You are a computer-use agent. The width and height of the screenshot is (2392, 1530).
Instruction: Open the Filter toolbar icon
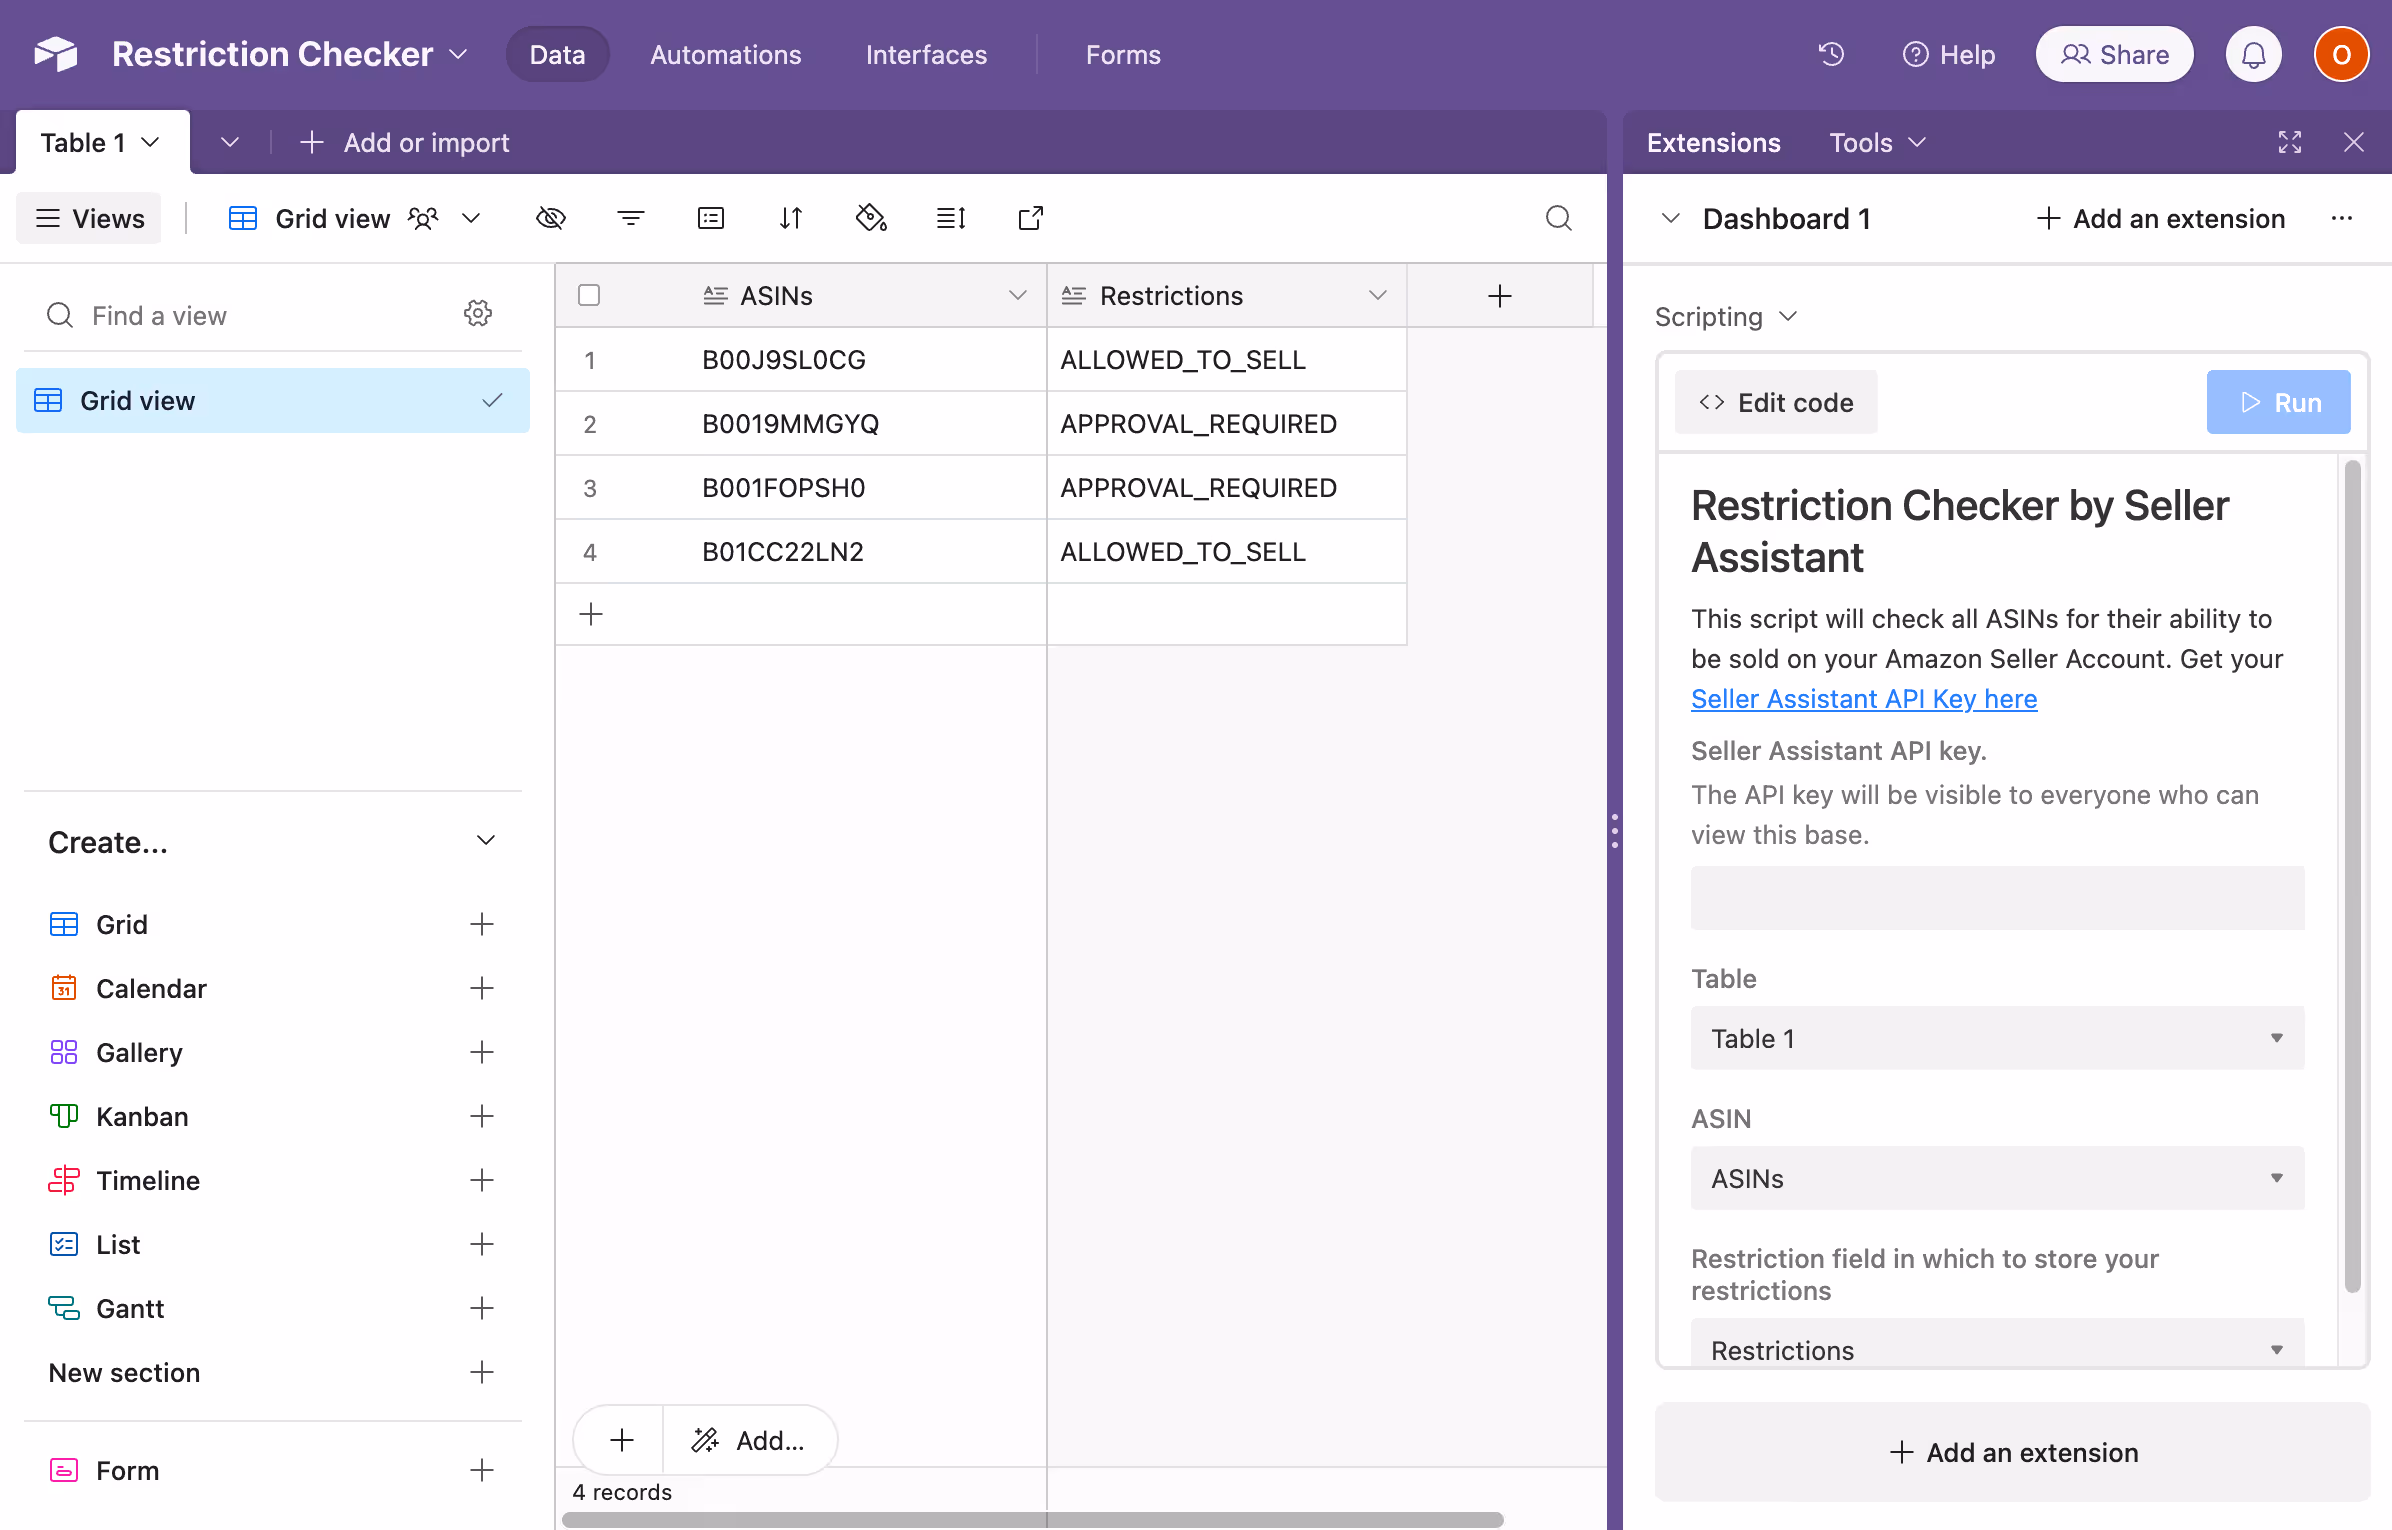point(631,218)
